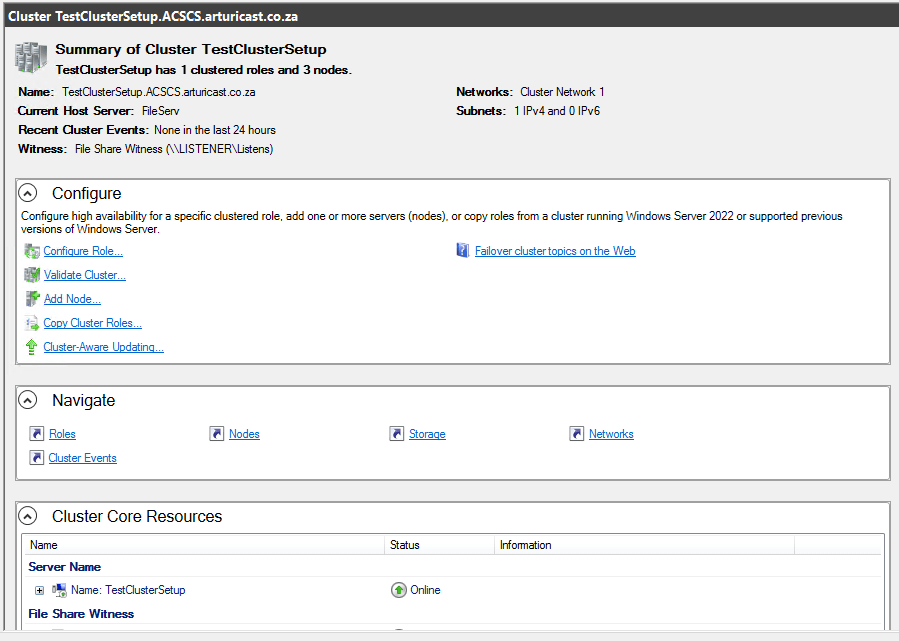Expand the TestClusterSetup server name tree node
This screenshot has width=899, height=641.
point(40,590)
